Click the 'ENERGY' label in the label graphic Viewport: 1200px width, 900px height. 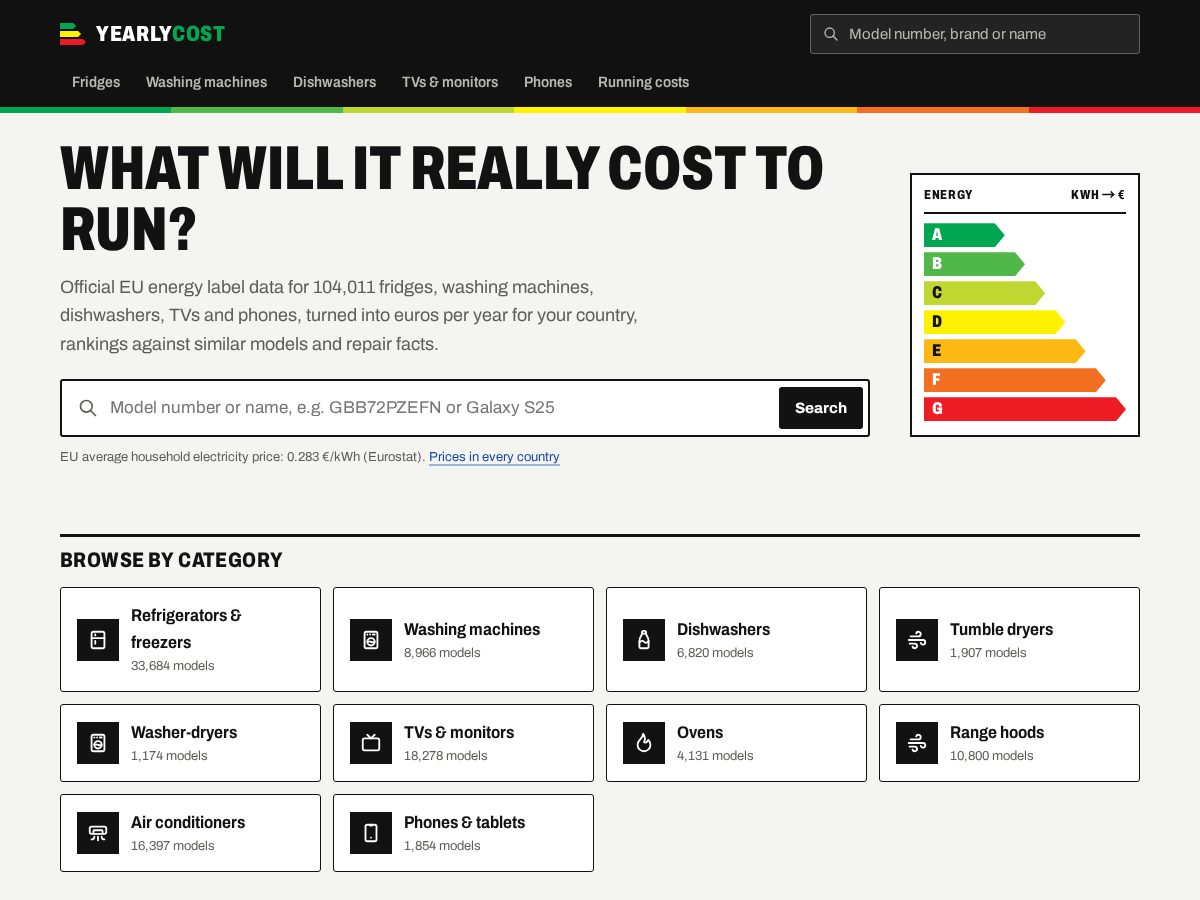point(948,195)
